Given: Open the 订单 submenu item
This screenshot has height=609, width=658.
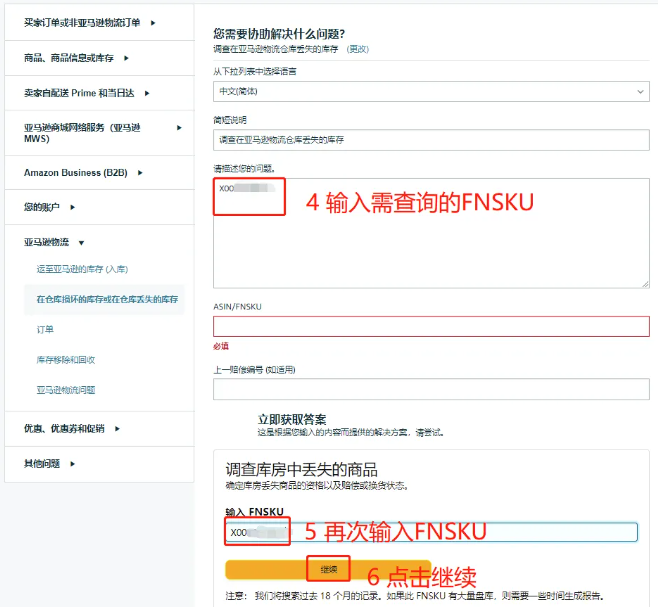Looking at the screenshot, I should click(45, 329).
